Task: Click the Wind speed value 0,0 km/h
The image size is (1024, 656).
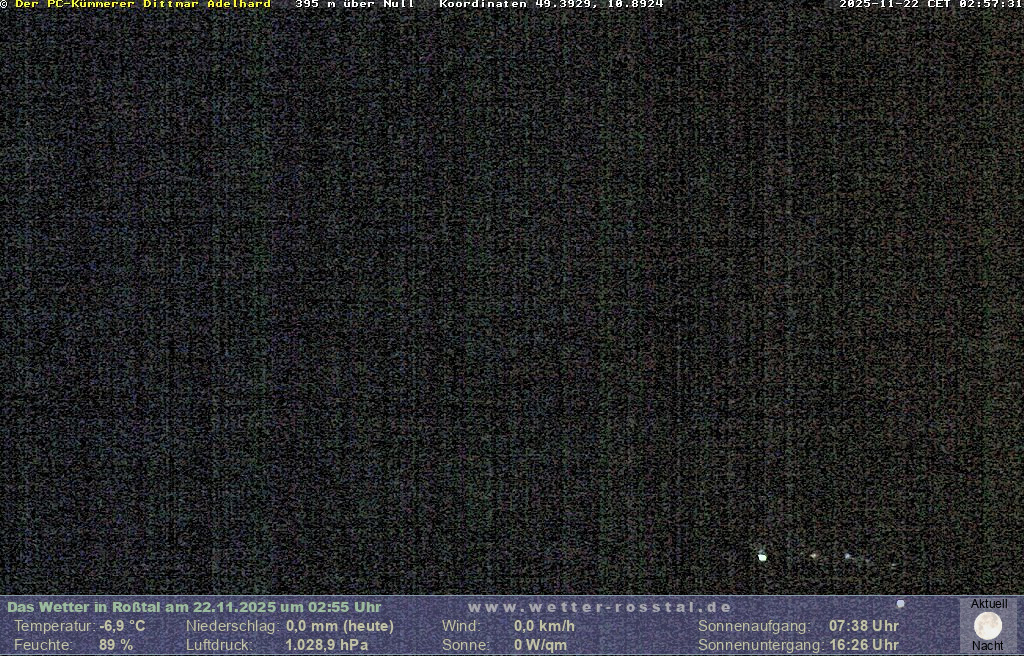Action: click(544, 626)
